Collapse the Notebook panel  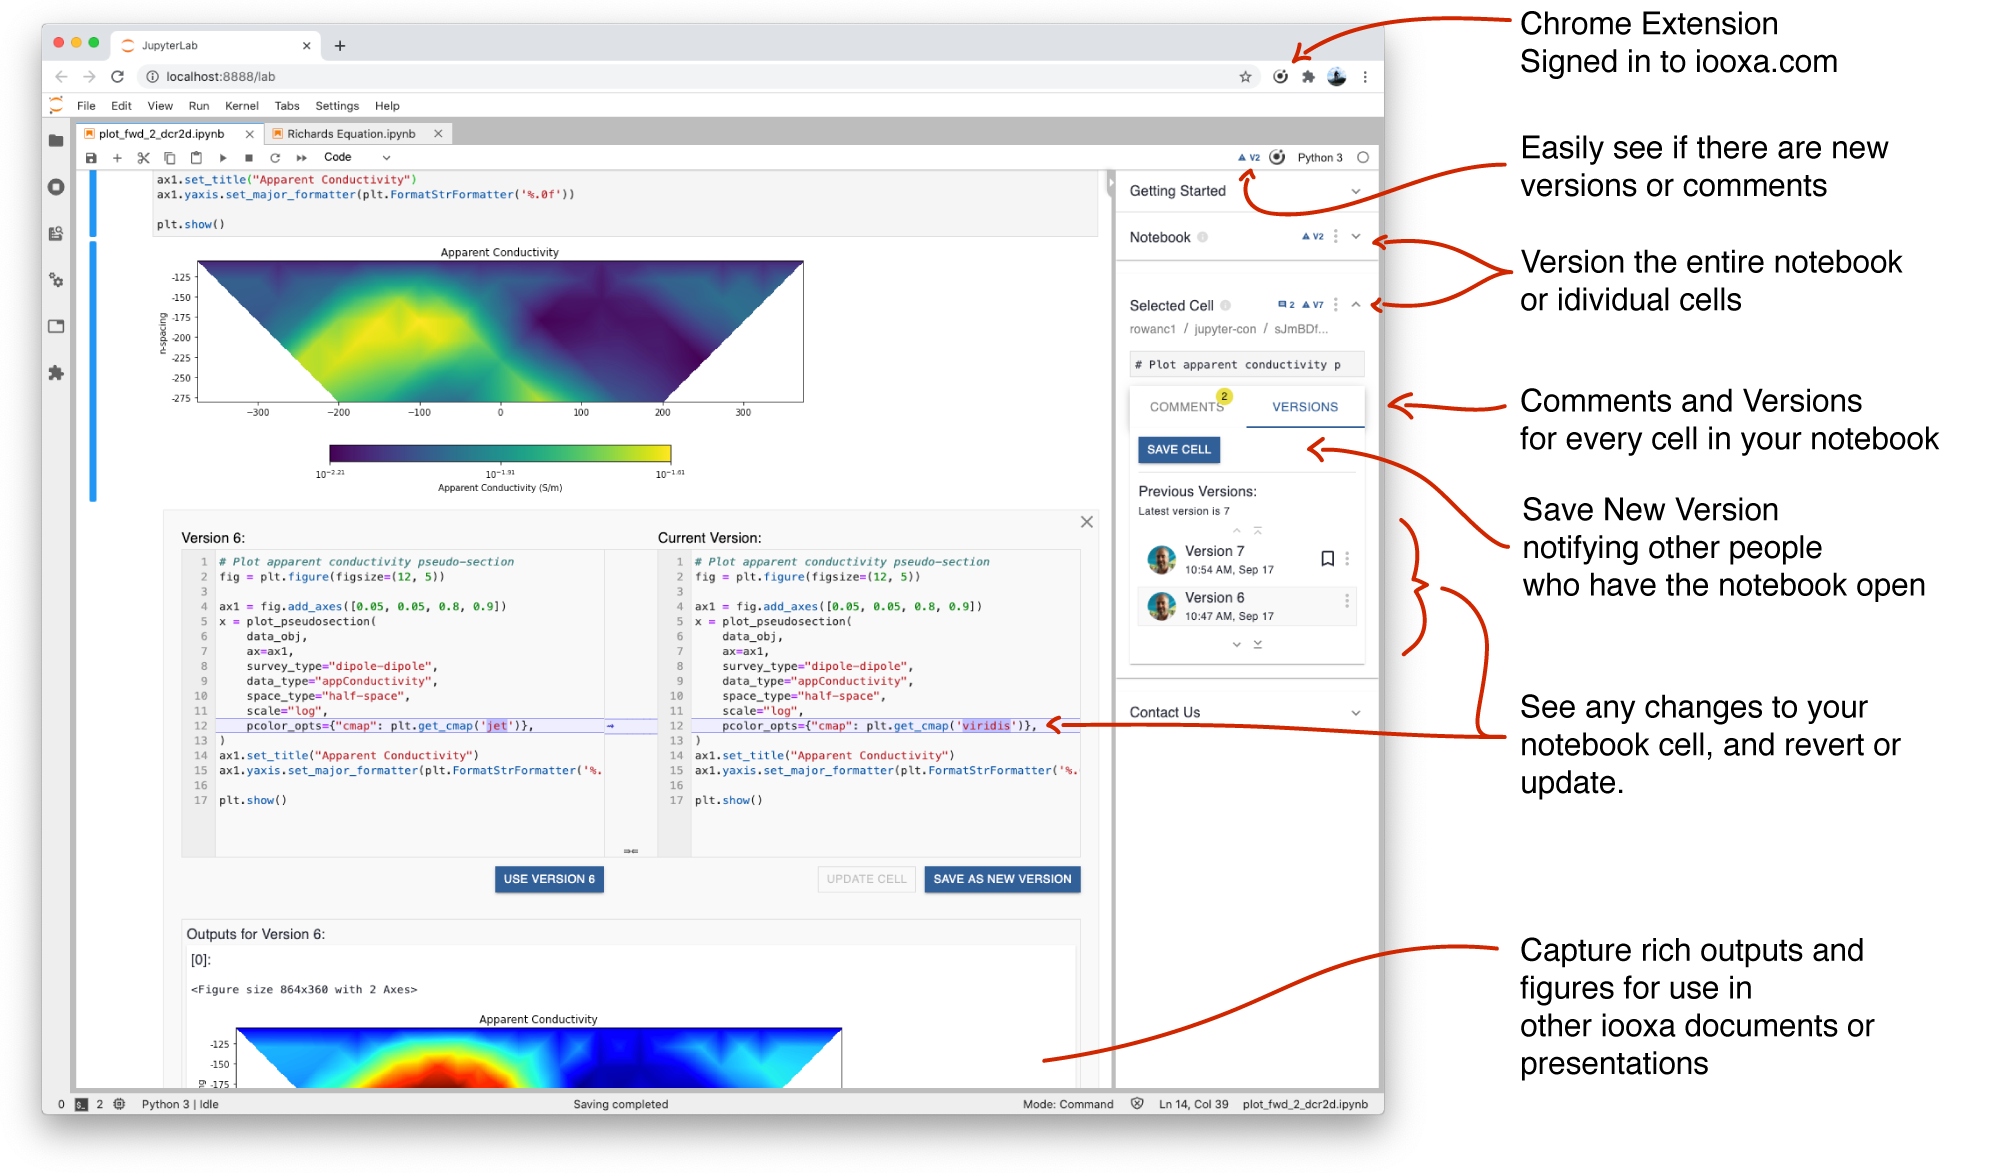pyautogui.click(x=1356, y=237)
